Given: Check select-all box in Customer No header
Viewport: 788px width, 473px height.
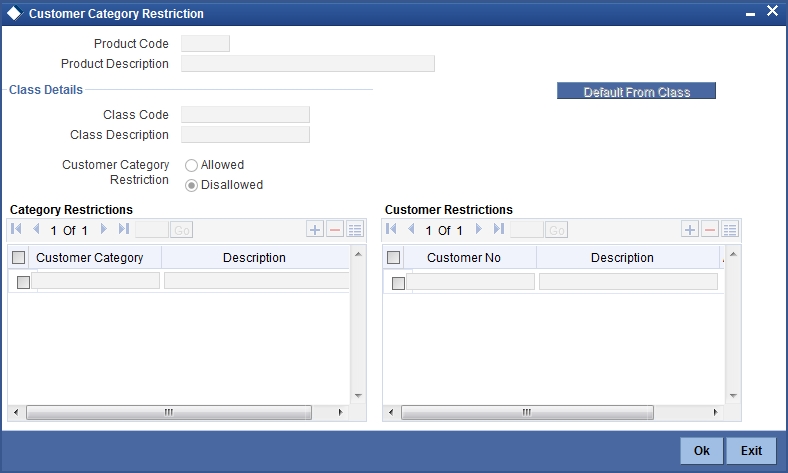Looking at the screenshot, I should tap(393, 257).
